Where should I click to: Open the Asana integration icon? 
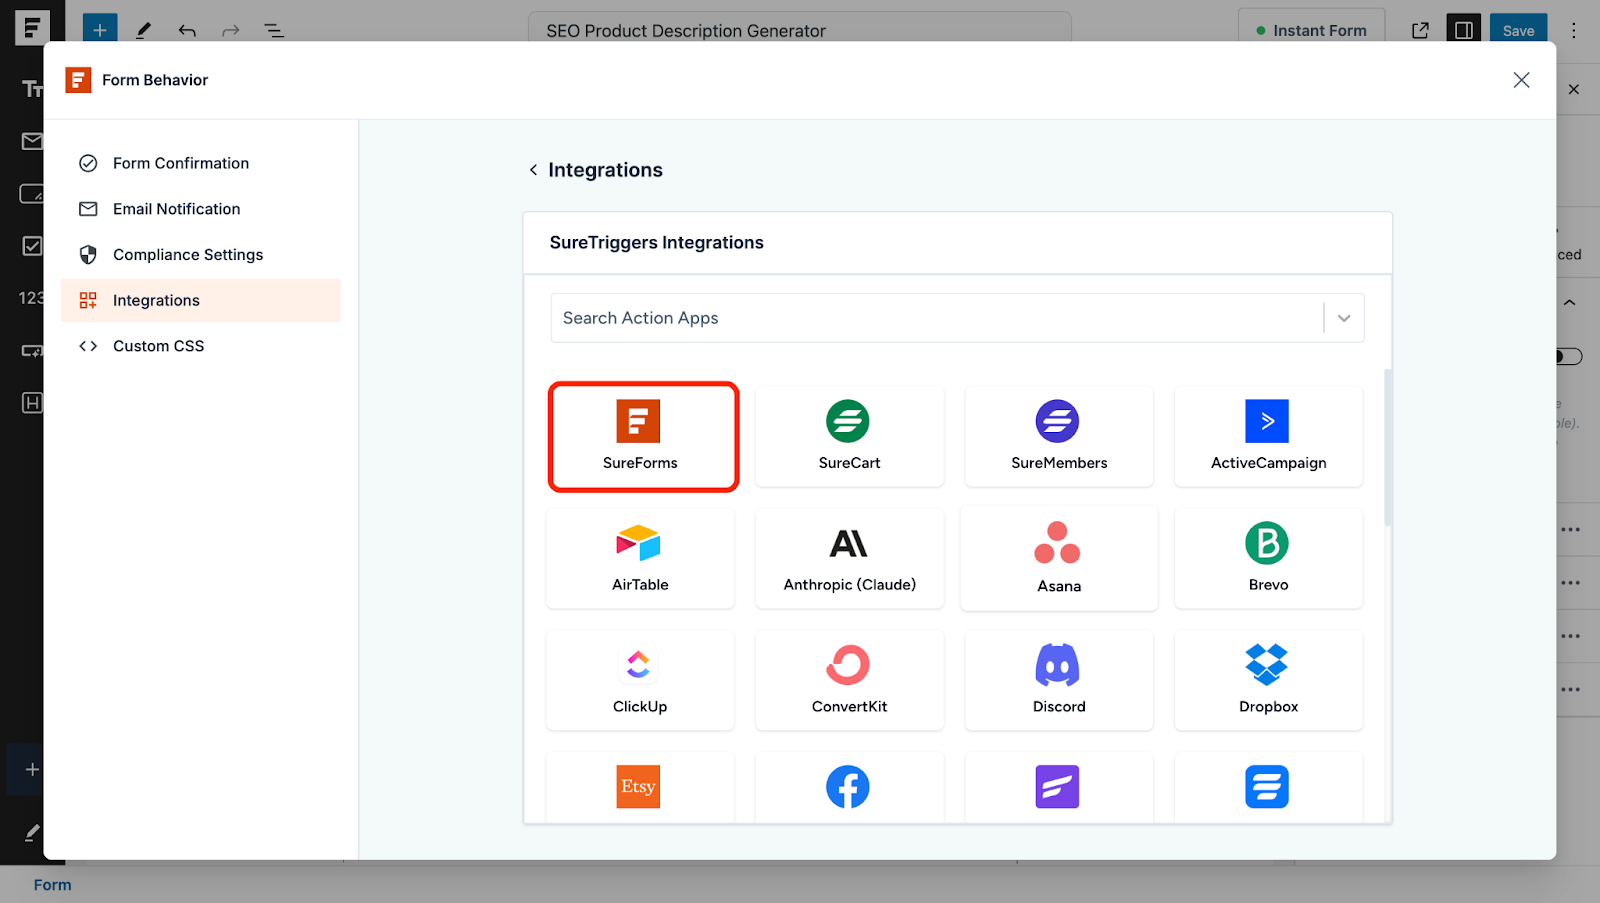click(1059, 558)
